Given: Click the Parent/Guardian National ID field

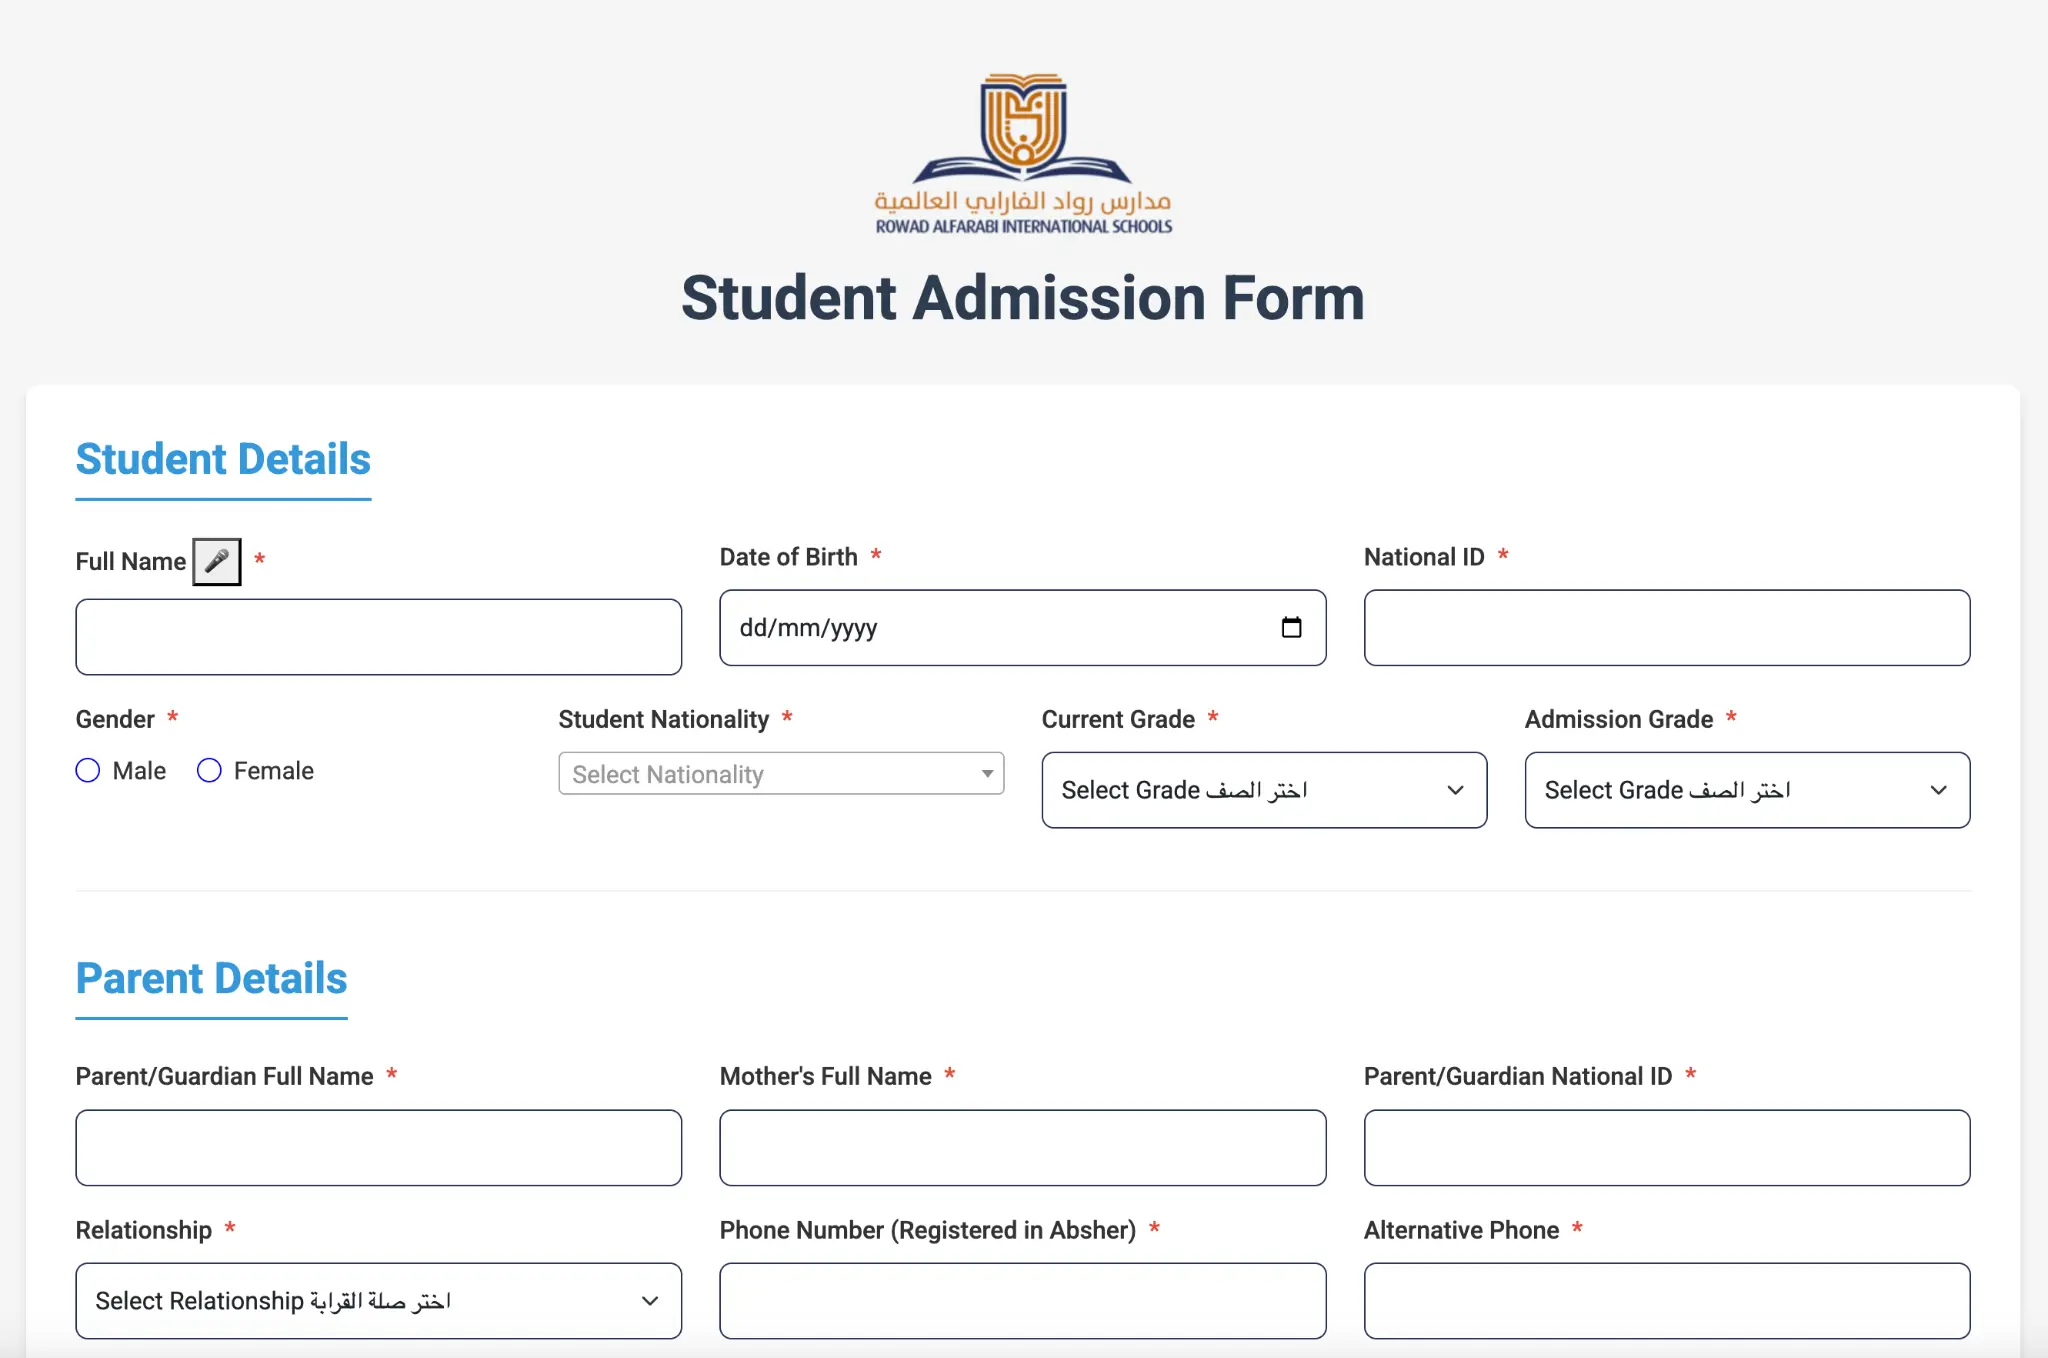Looking at the screenshot, I should [1667, 1147].
